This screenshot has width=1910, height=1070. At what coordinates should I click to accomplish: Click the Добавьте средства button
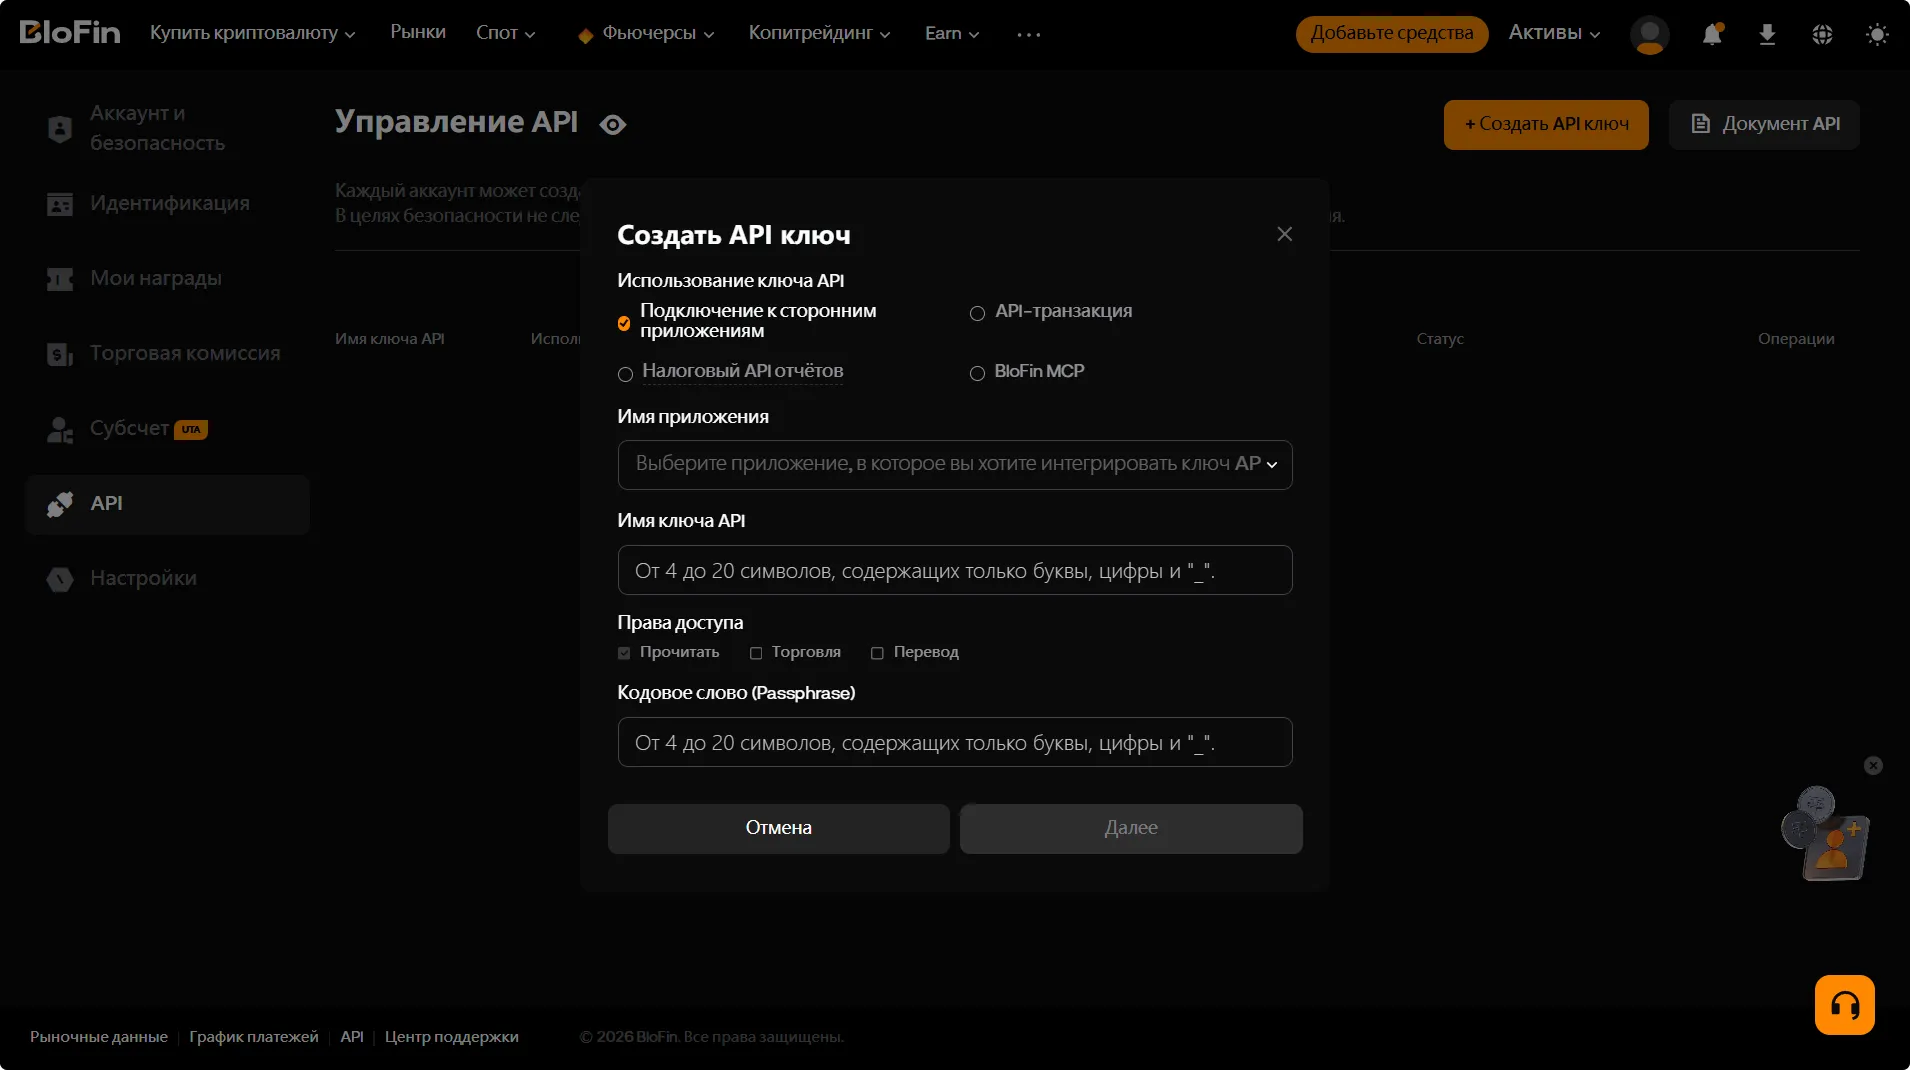tap(1392, 33)
